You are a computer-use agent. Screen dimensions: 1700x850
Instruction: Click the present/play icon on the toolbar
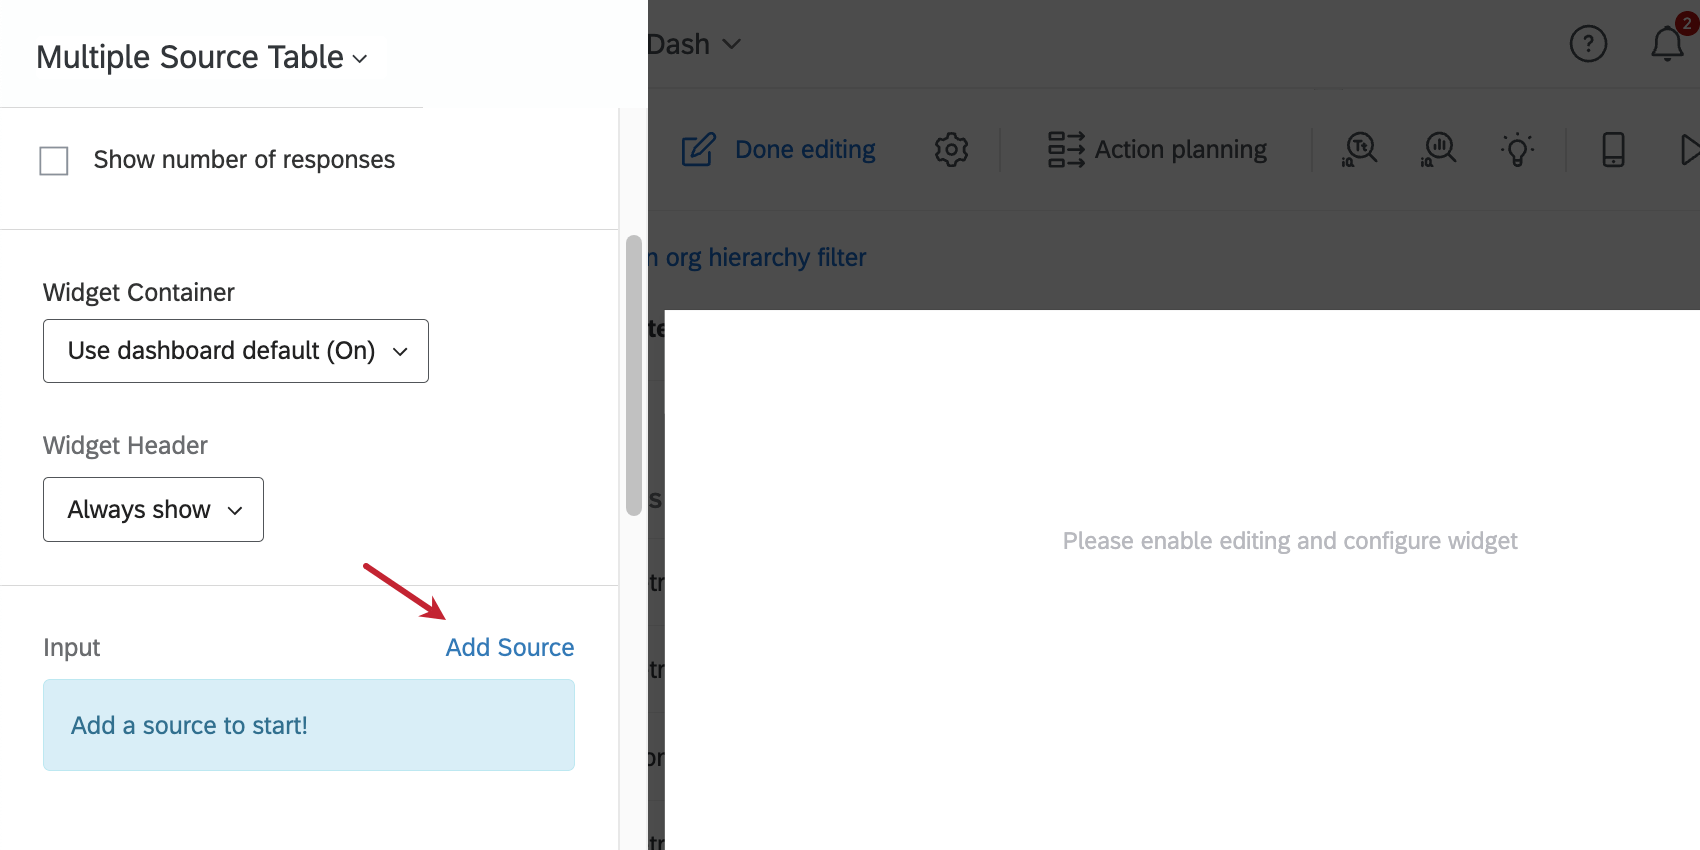point(1691,150)
